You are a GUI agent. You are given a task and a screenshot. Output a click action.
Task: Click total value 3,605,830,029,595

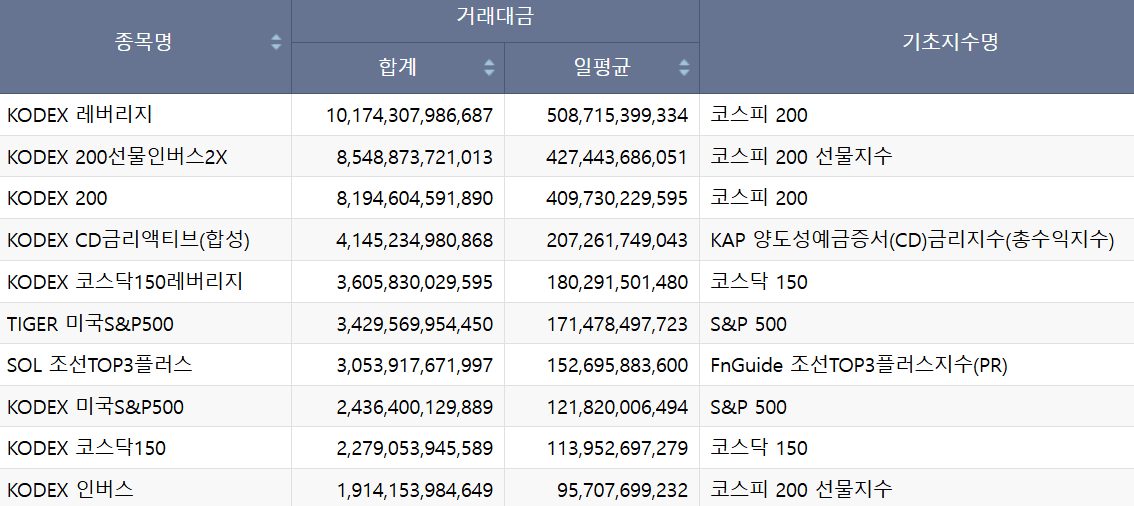tap(415, 282)
